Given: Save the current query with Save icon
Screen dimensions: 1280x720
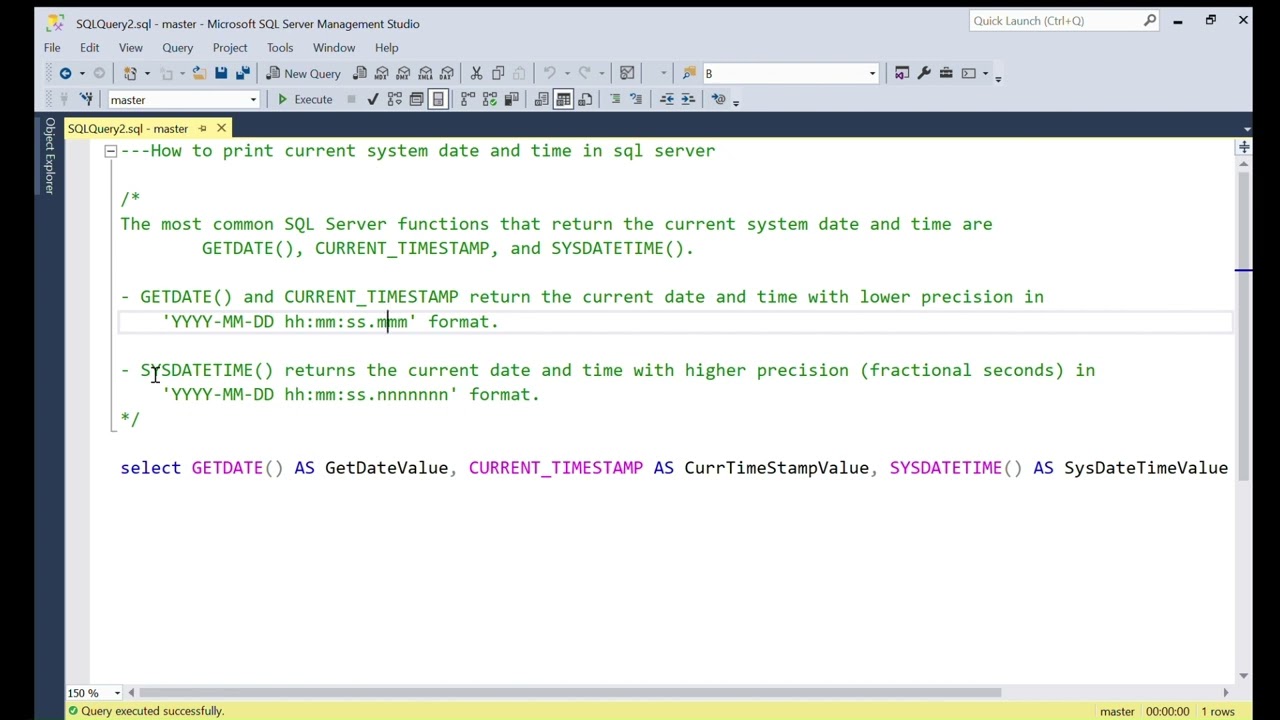Looking at the screenshot, I should [221, 73].
